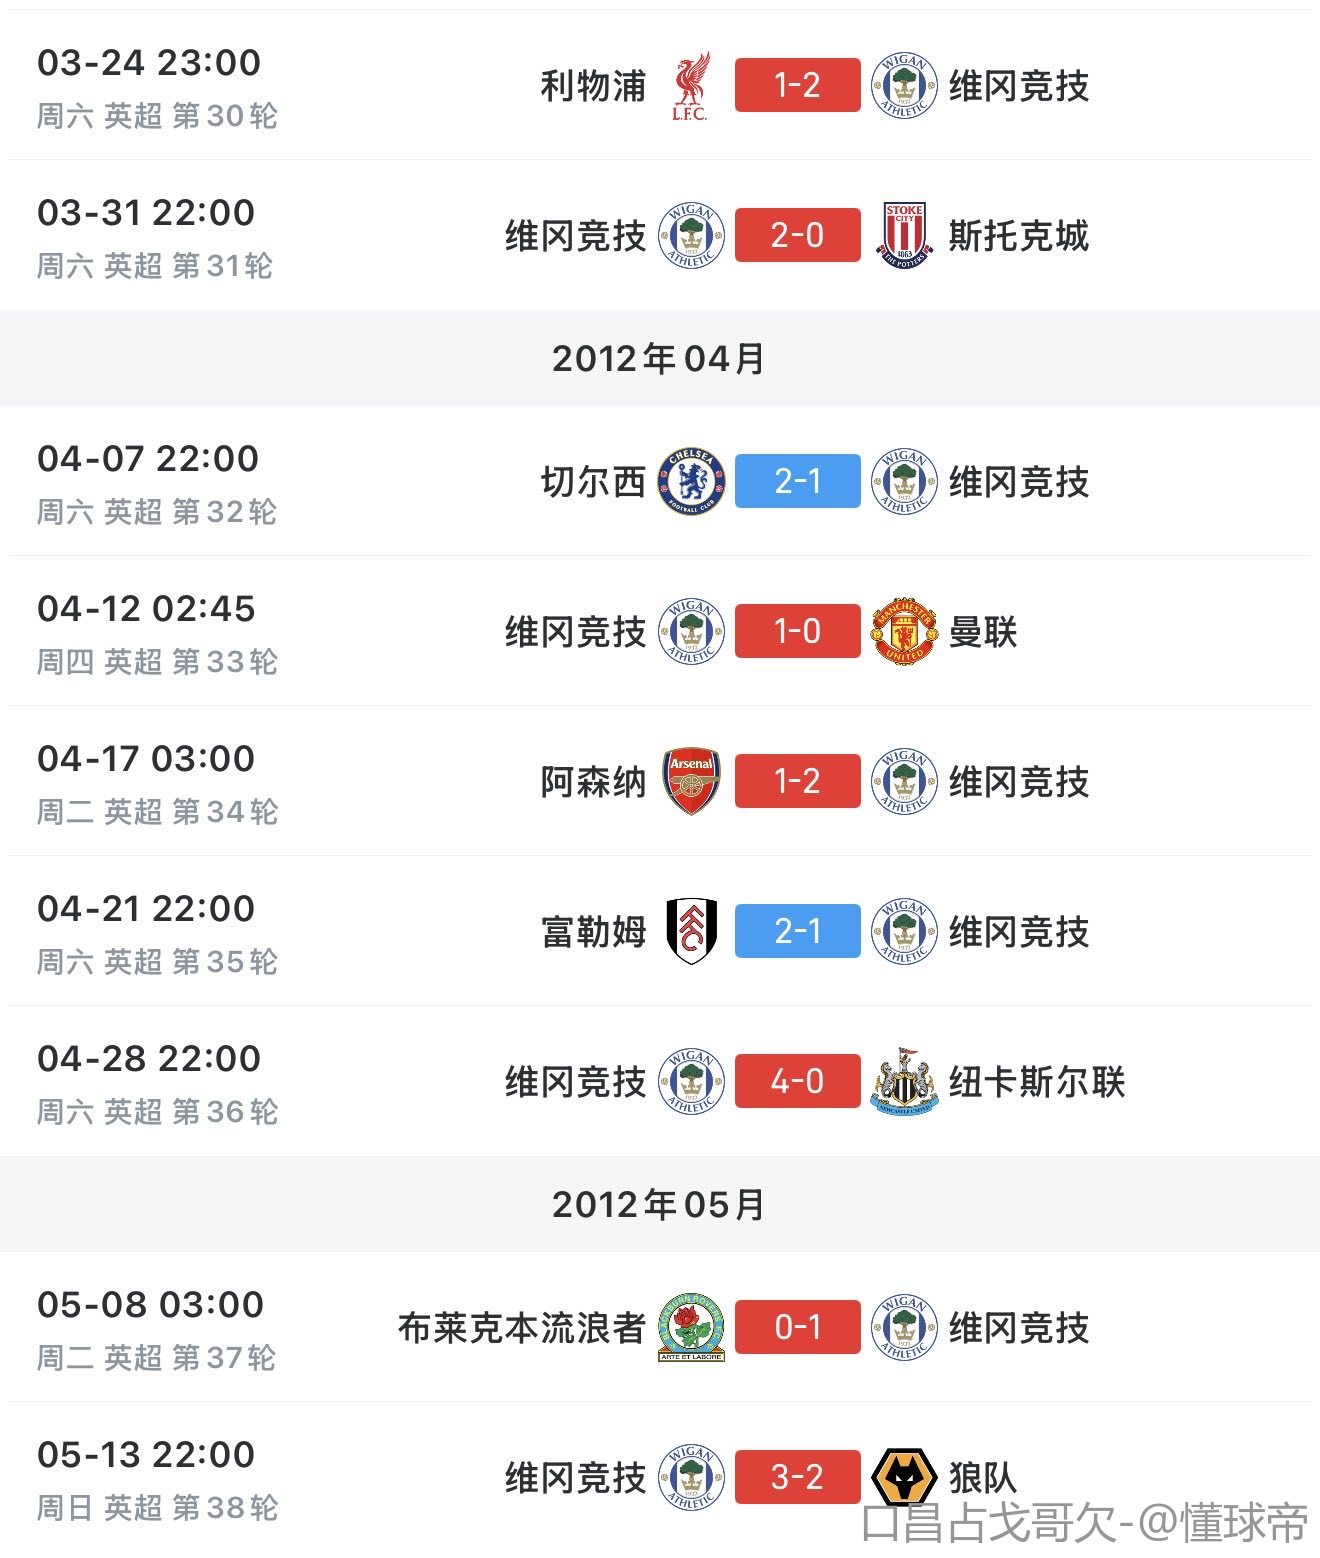Image resolution: width=1320 pixels, height=1558 pixels.
Task: View the 4-0 score against Newcastle
Action: pos(797,1081)
